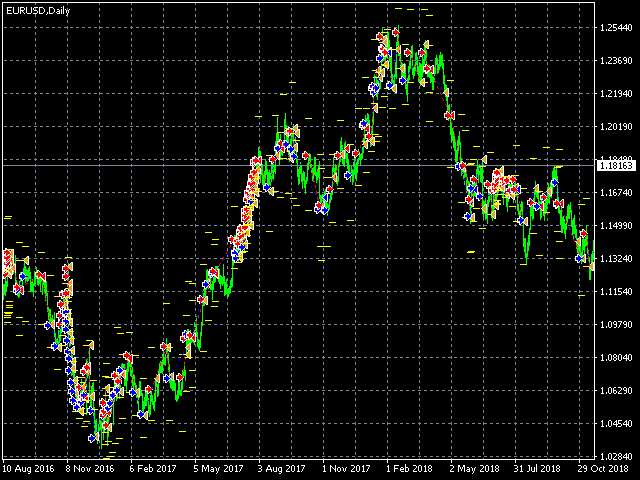Click the 1.21940 price scale label
640x480 pixels.
(616, 94)
